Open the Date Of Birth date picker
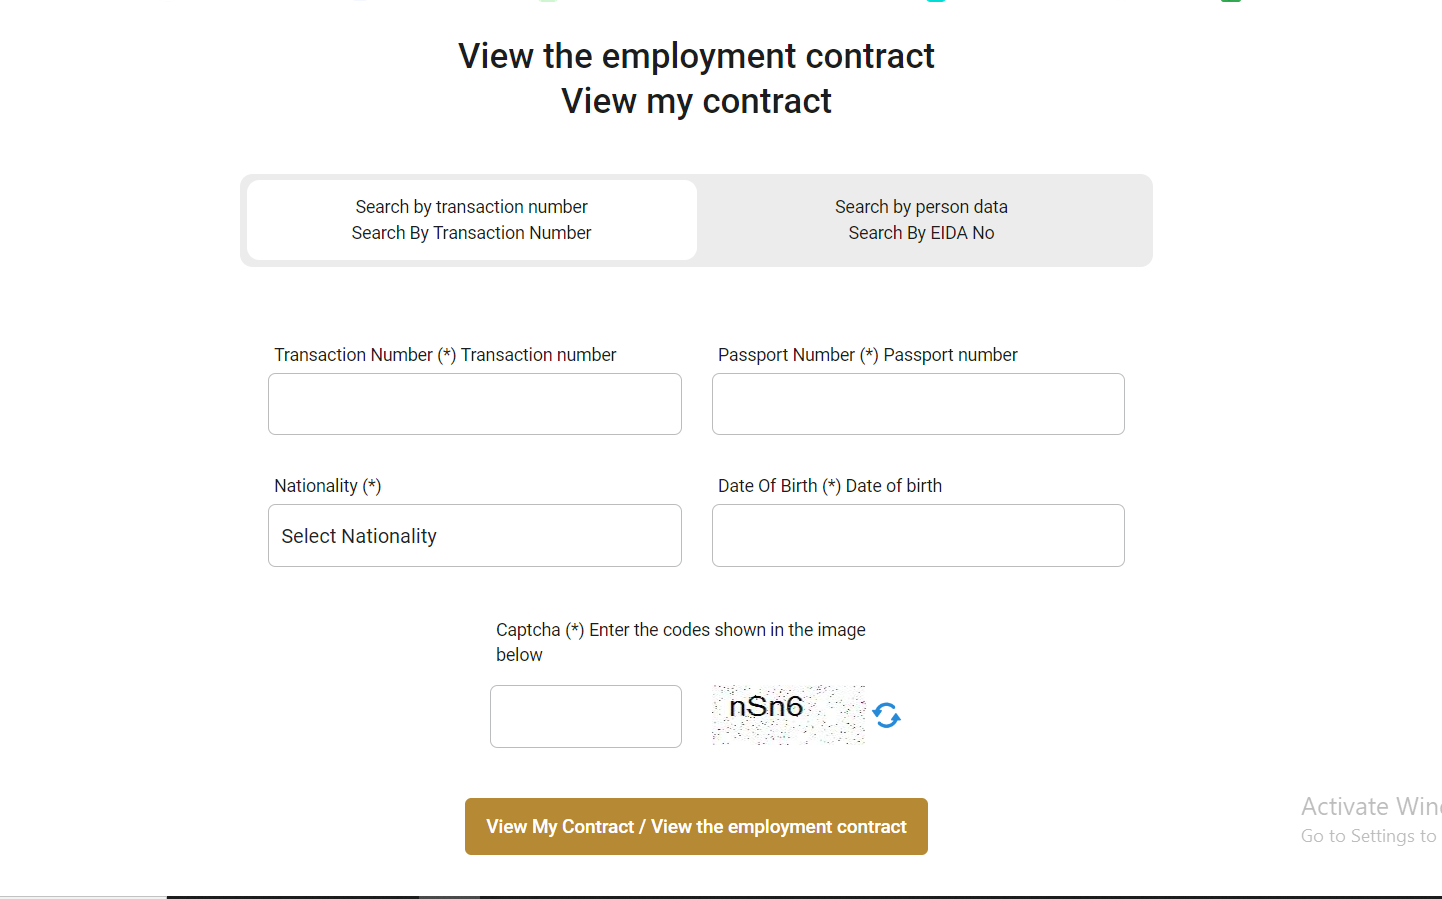This screenshot has width=1442, height=899. click(917, 535)
